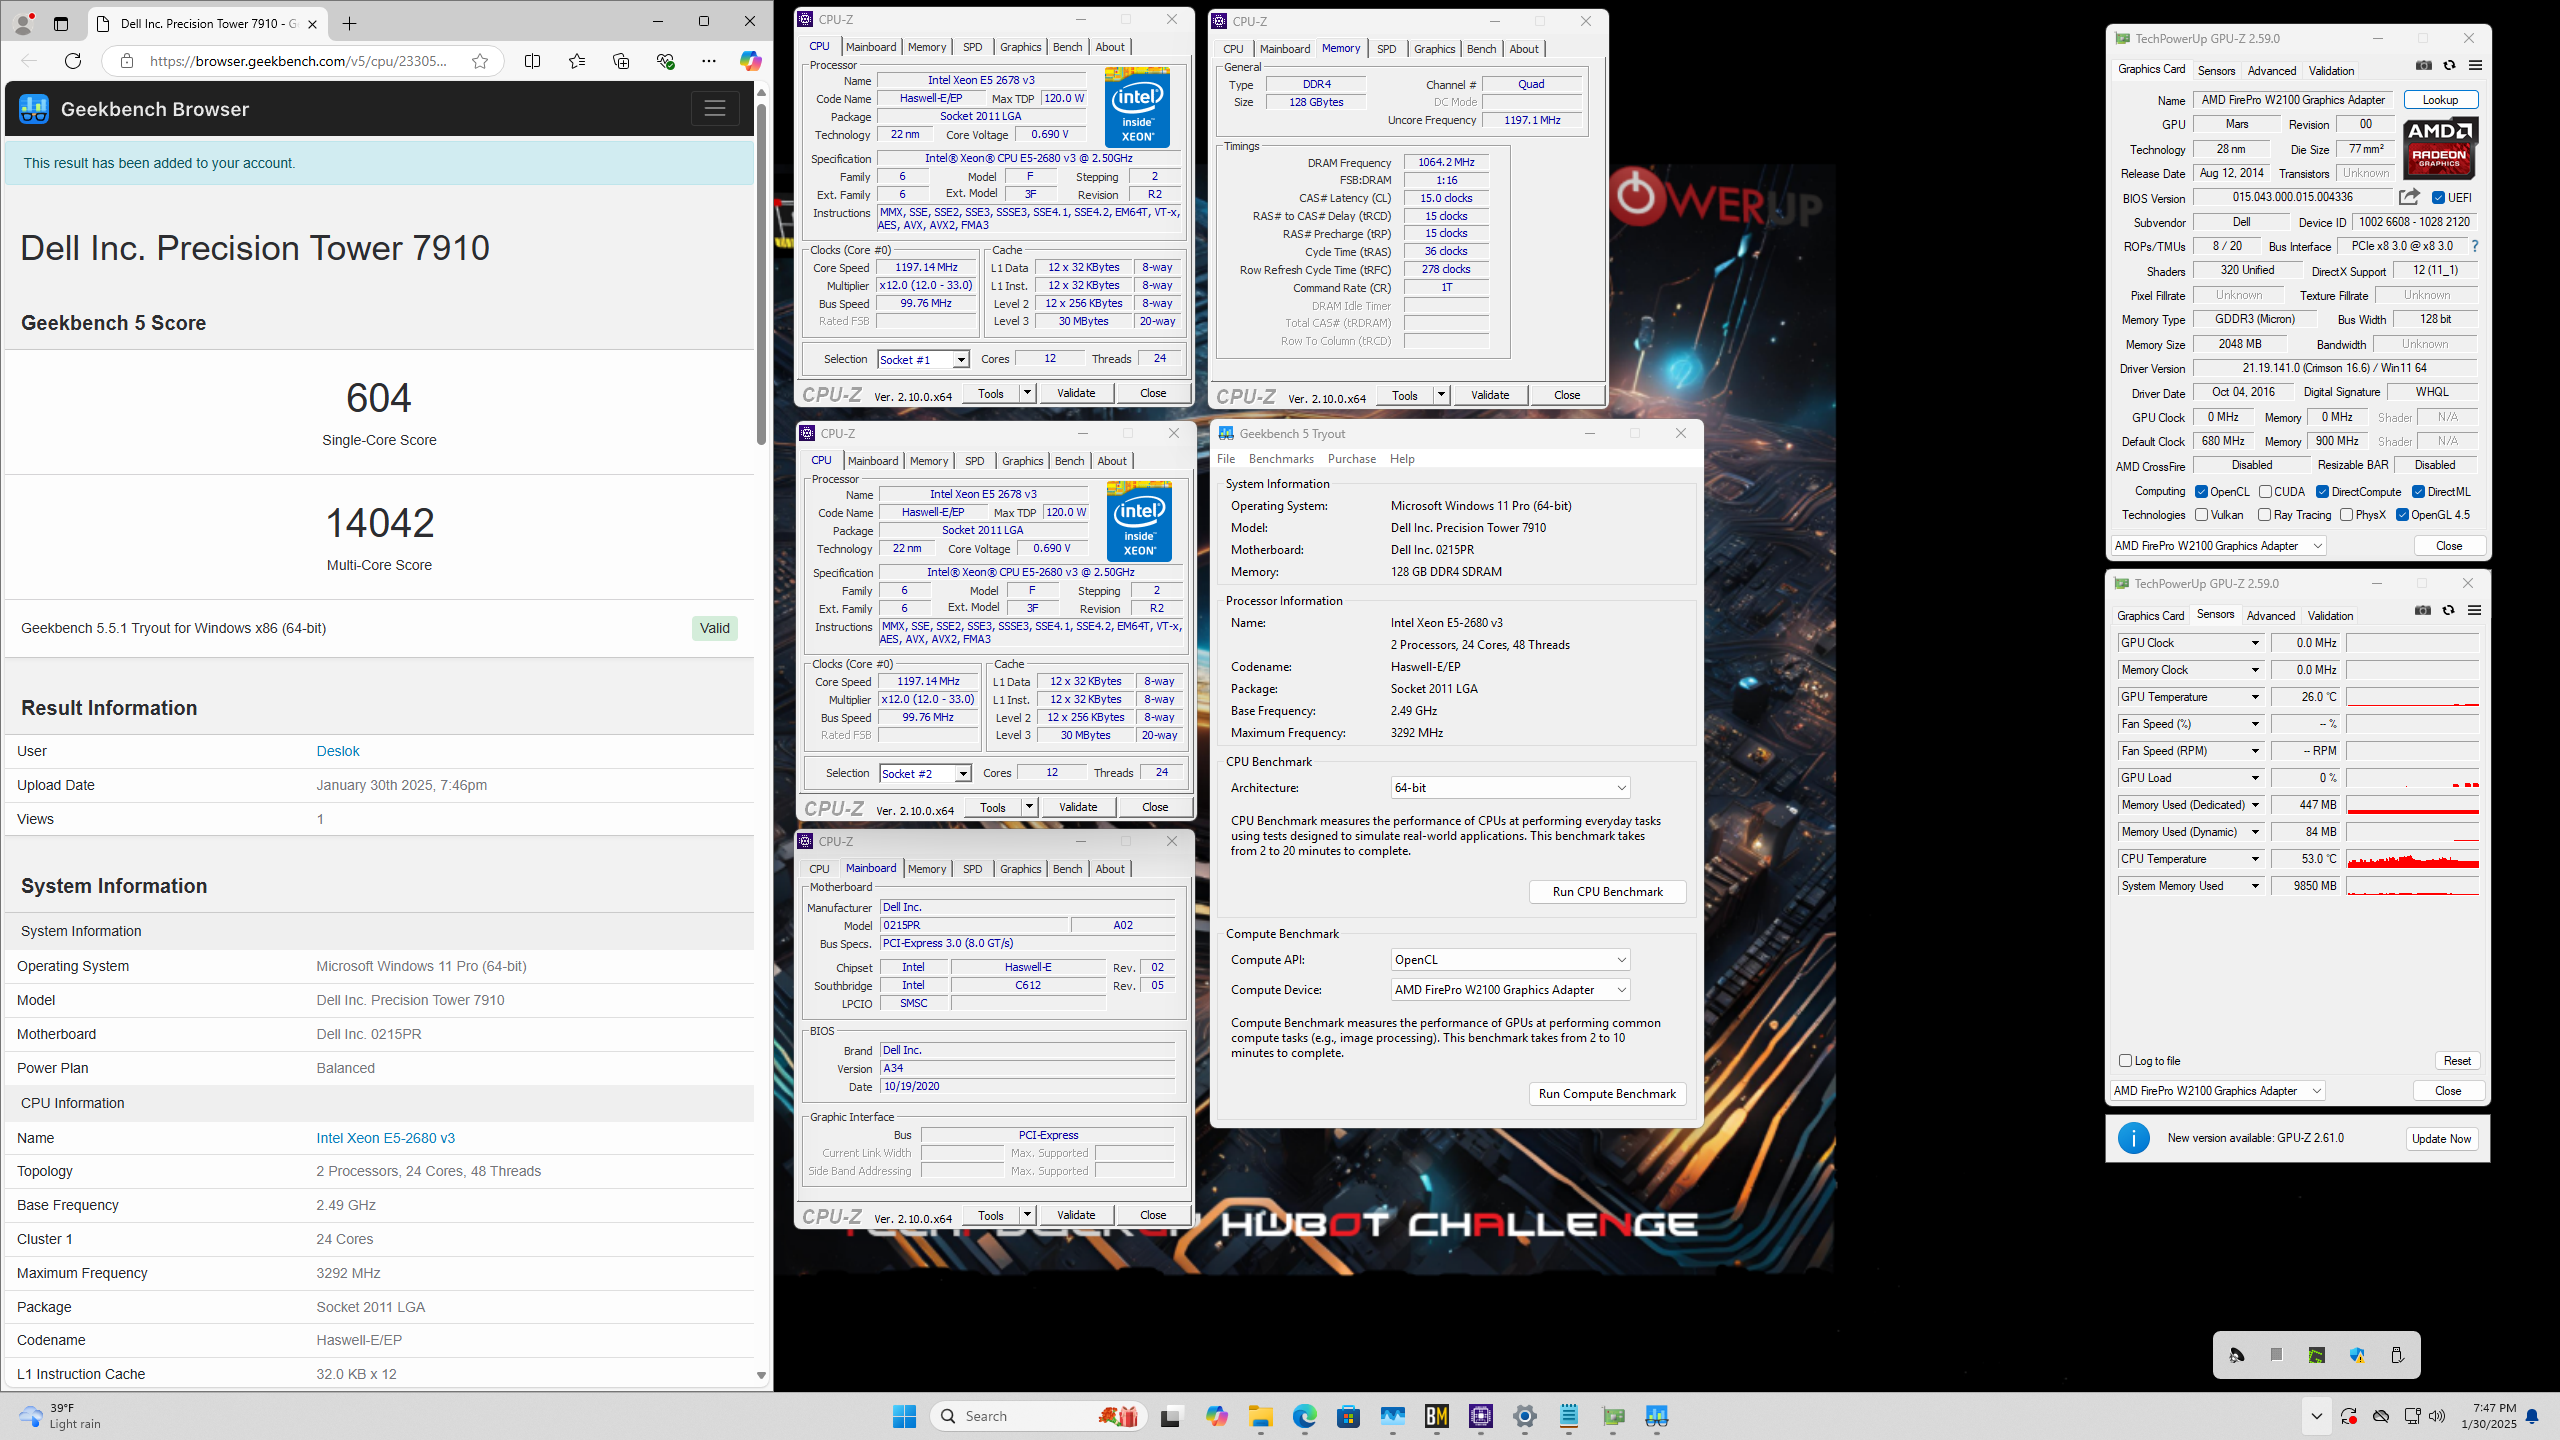Viewport: 2560px width, 1440px height.
Task: Switch to the SPD tab in the CPU-Z Memory window
Action: pyautogui.click(x=1386, y=48)
